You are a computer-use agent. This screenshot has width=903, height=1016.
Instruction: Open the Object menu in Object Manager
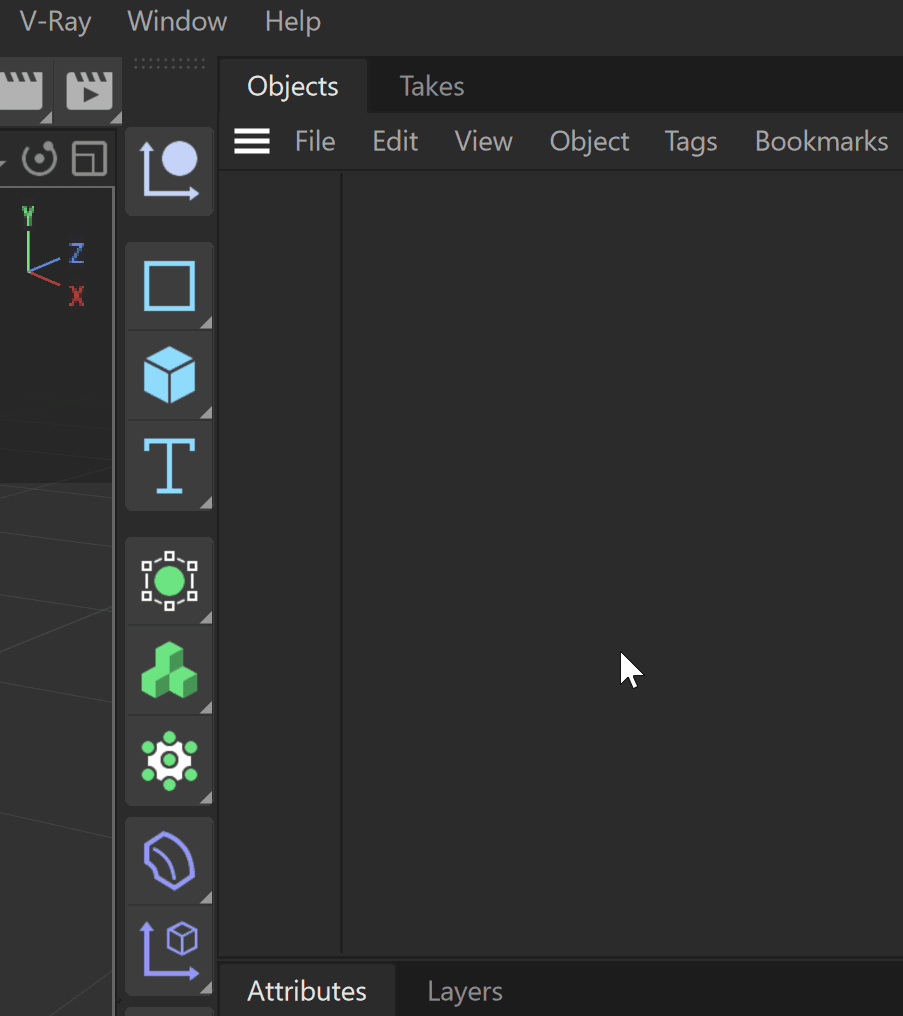(x=589, y=141)
